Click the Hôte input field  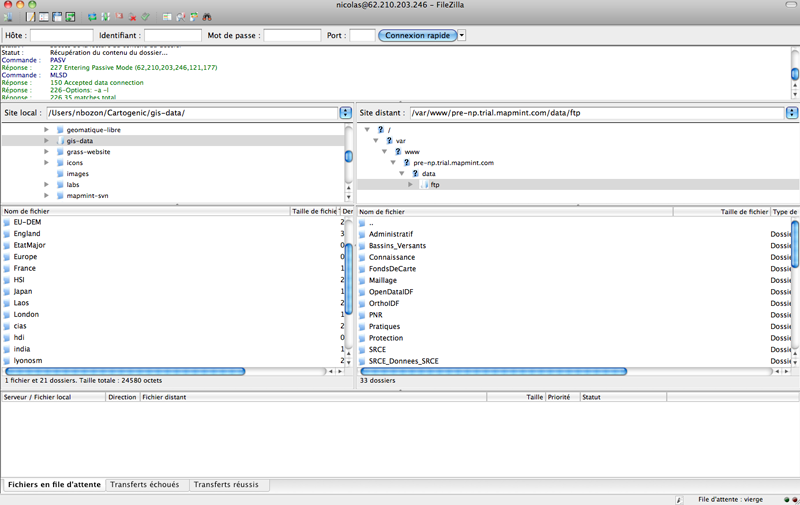62,35
